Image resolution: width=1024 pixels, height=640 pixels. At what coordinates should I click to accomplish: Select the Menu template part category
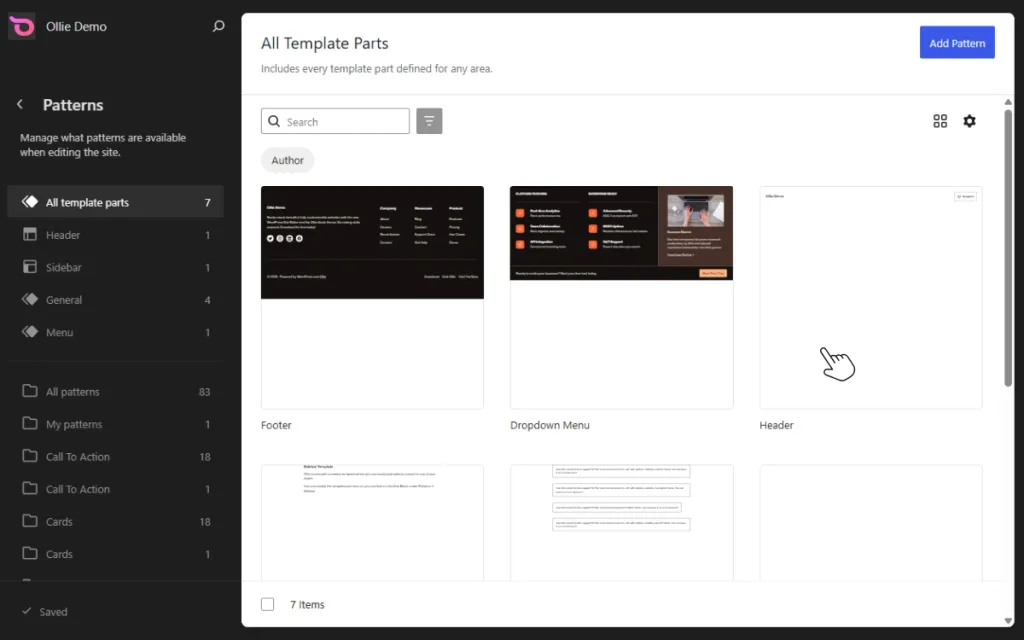(115, 332)
